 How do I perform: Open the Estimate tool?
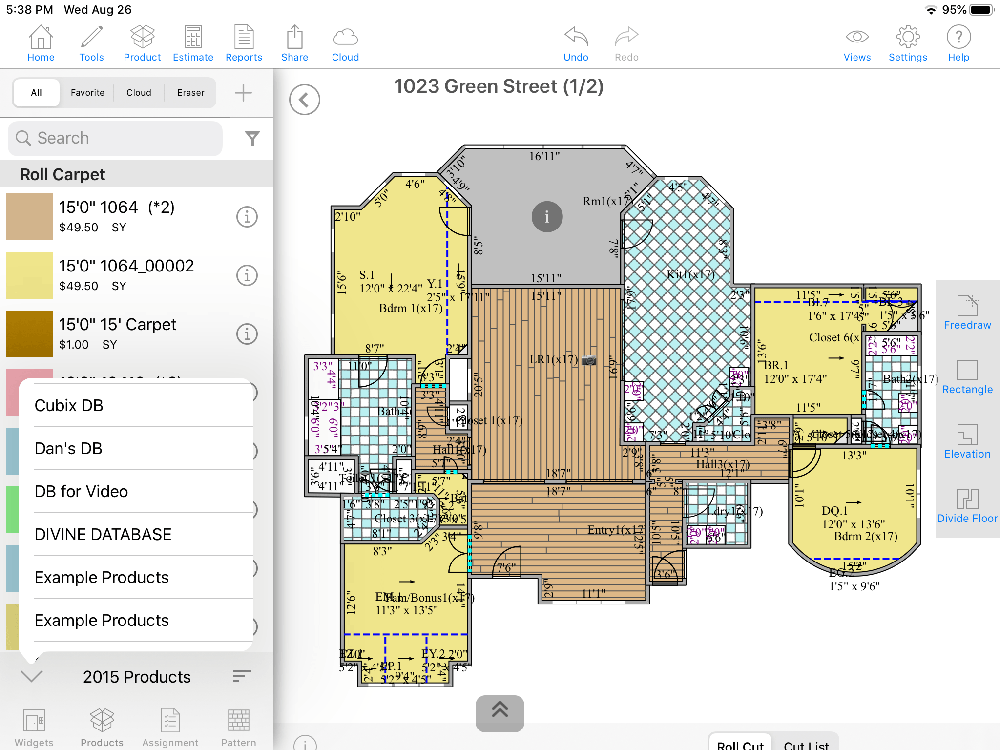tap(192, 42)
